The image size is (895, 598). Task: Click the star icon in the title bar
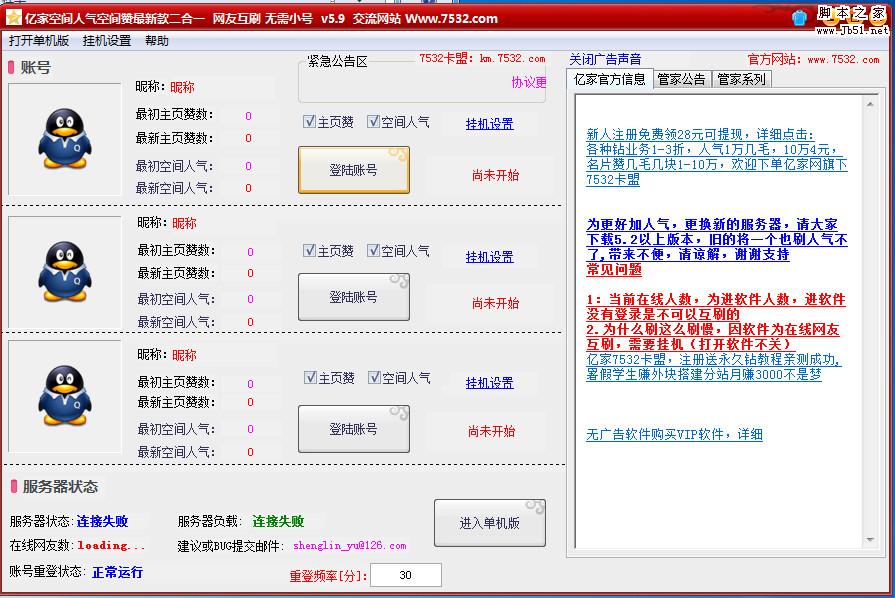click(14, 18)
